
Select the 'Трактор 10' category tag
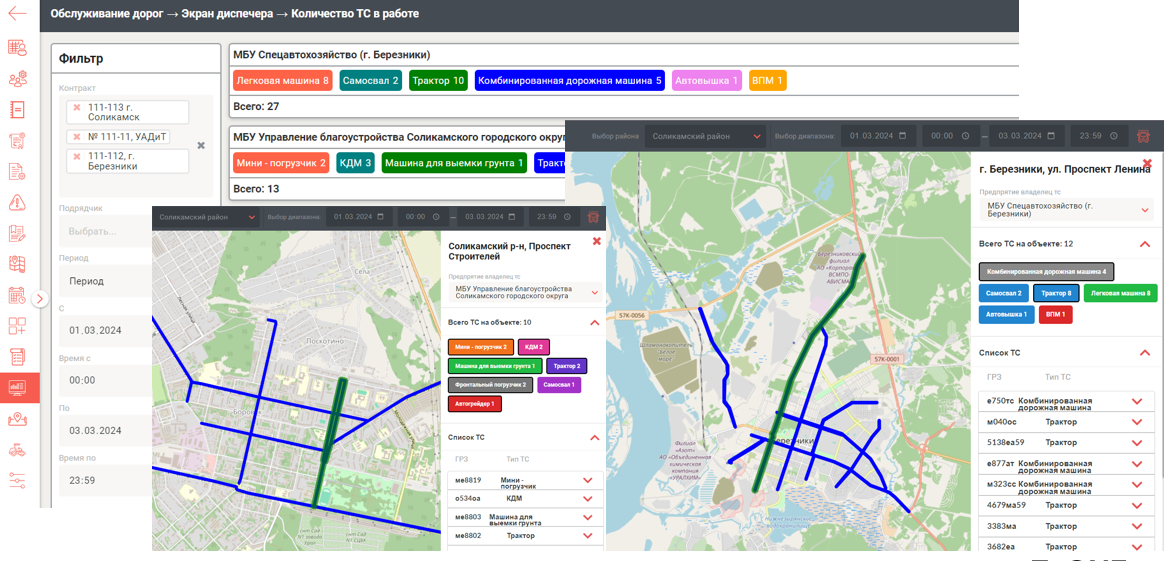pyautogui.click(x=437, y=81)
